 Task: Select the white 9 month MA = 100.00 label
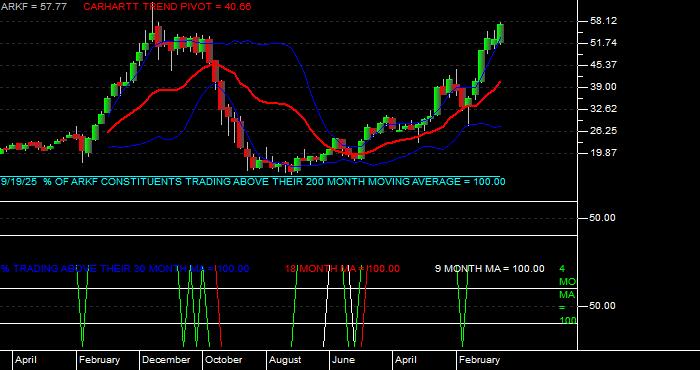pos(490,269)
